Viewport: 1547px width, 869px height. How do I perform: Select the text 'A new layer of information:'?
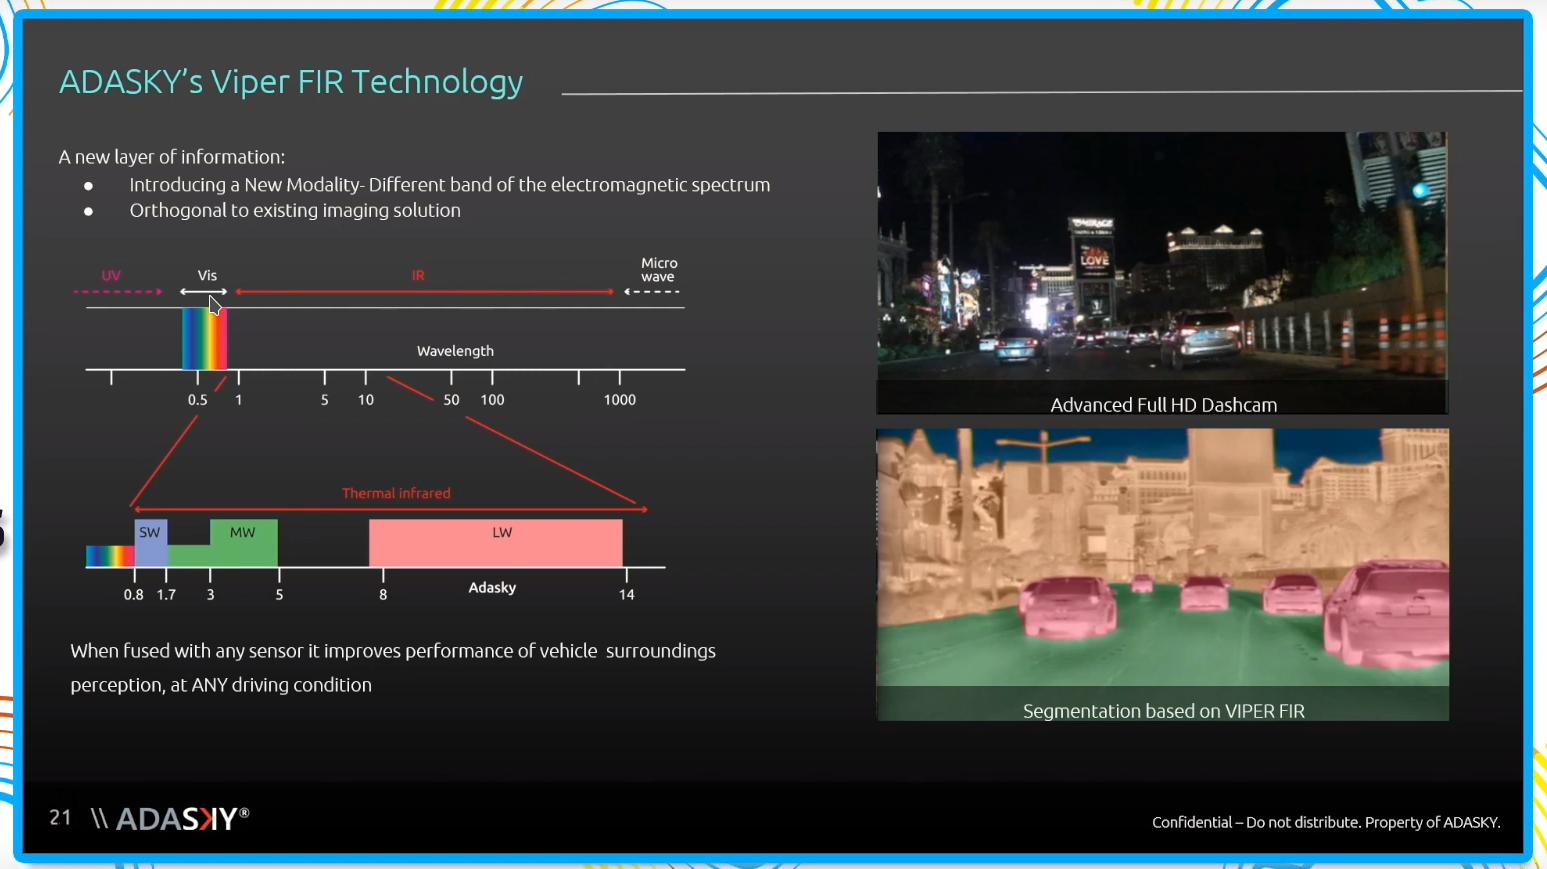click(x=172, y=157)
